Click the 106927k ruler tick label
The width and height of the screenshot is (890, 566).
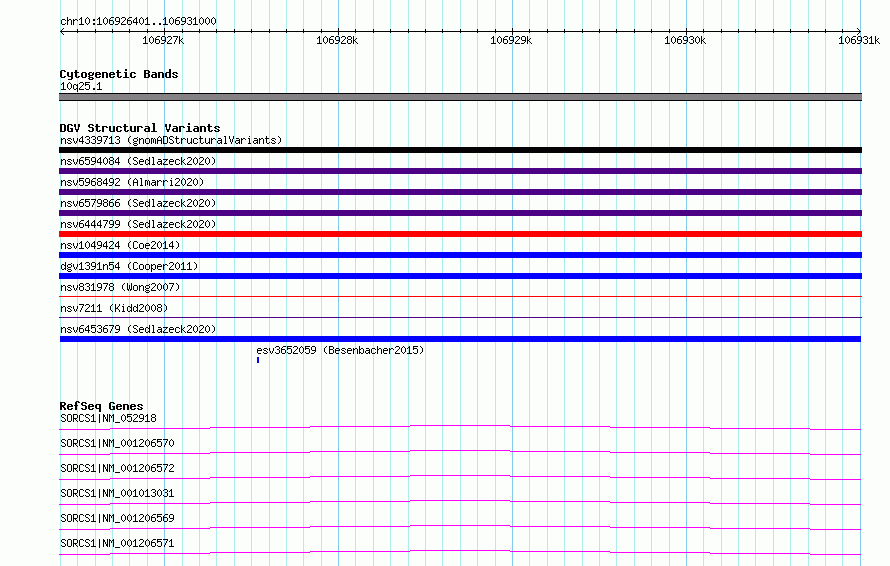163,40
